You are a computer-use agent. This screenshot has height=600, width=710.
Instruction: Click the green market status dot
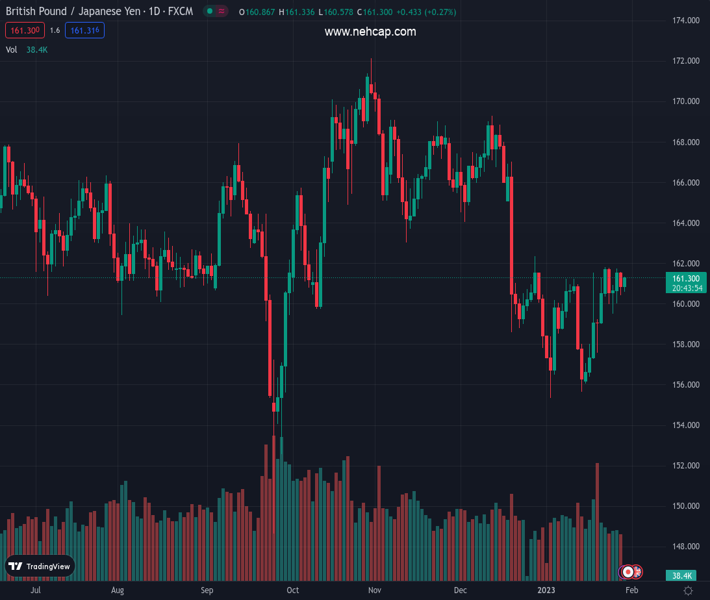coord(209,11)
